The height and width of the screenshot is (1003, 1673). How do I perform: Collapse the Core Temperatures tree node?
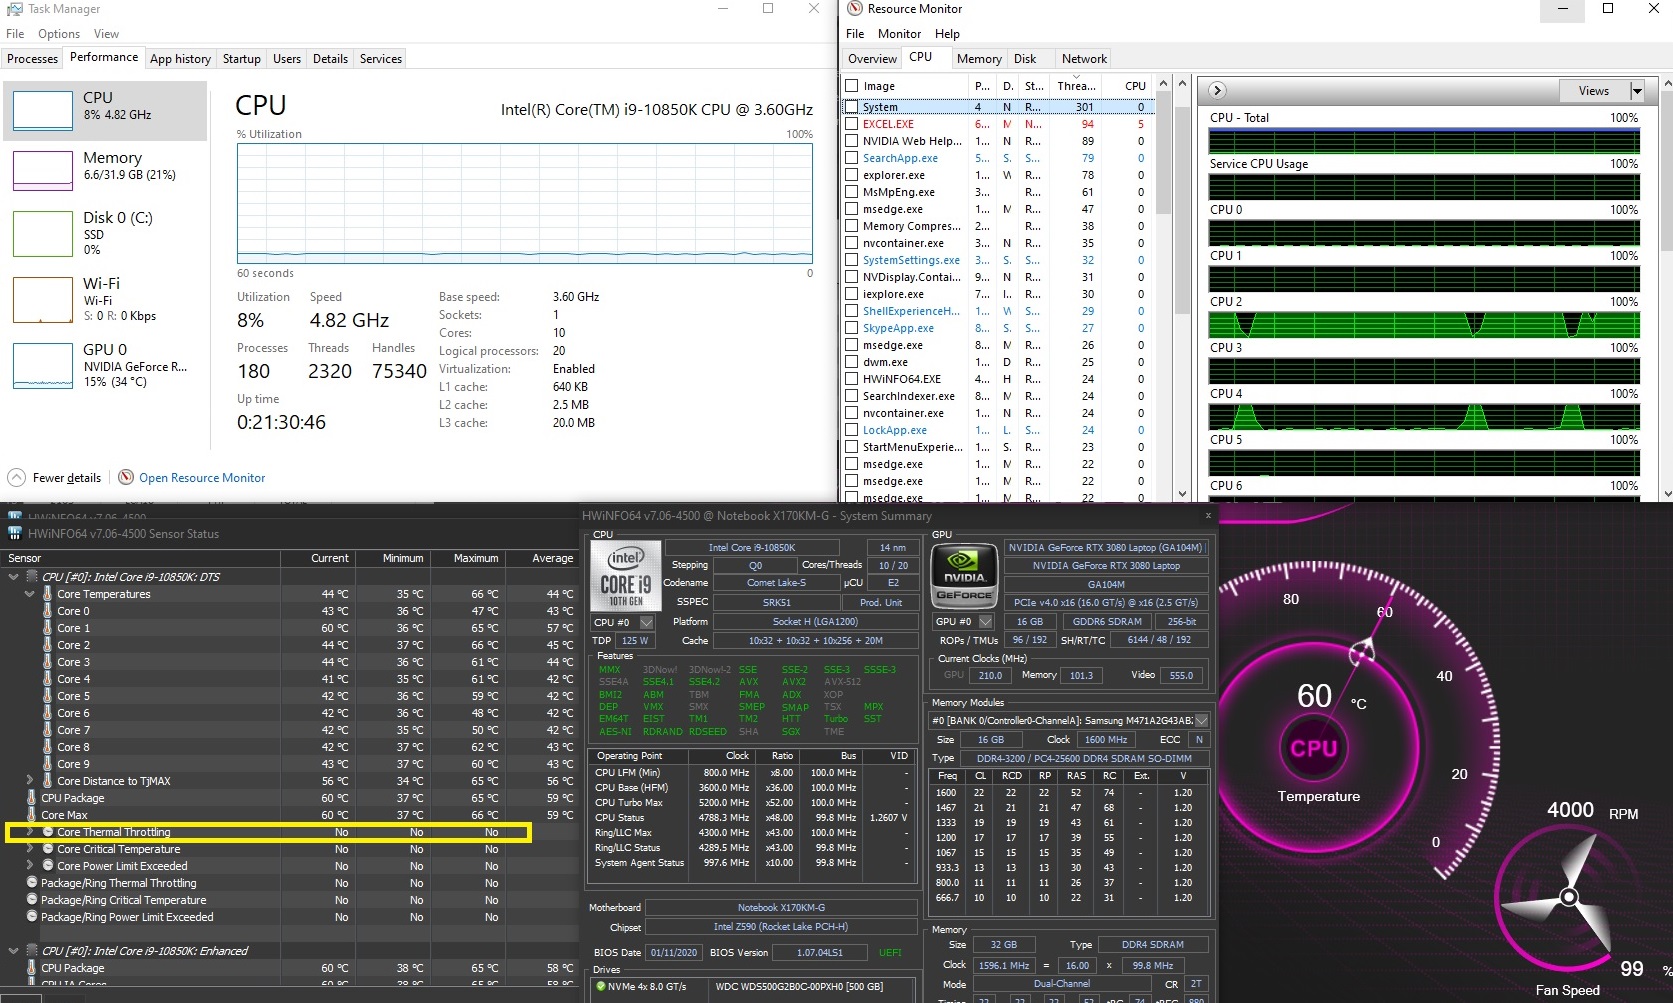(x=29, y=594)
